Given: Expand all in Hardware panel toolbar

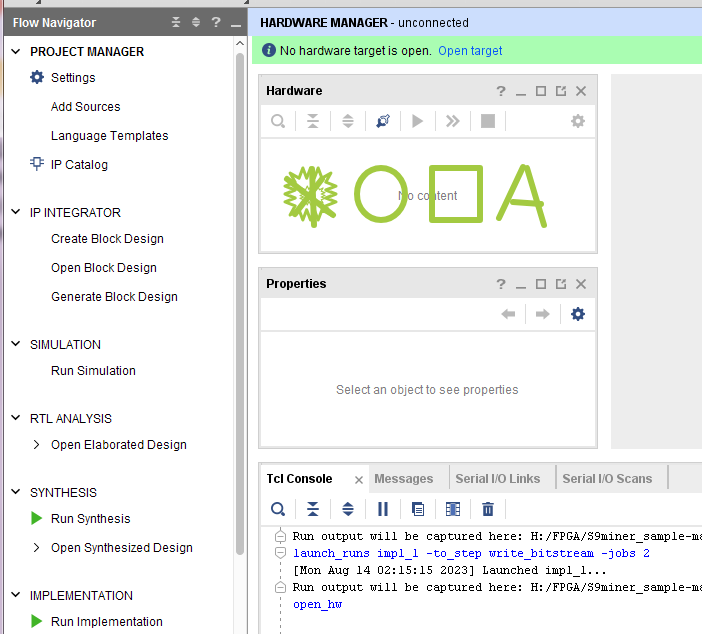Looking at the screenshot, I should pos(348,121).
